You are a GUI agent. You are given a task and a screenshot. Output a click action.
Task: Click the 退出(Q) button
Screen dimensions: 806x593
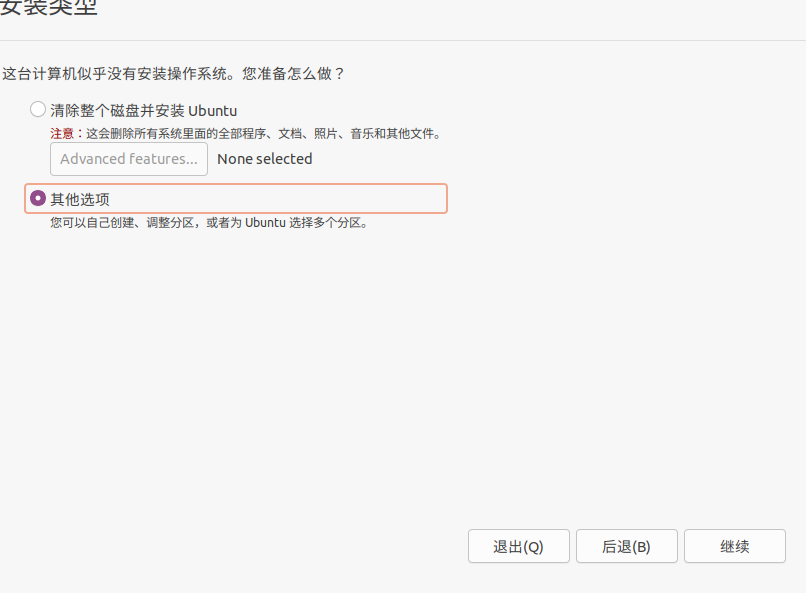point(519,546)
